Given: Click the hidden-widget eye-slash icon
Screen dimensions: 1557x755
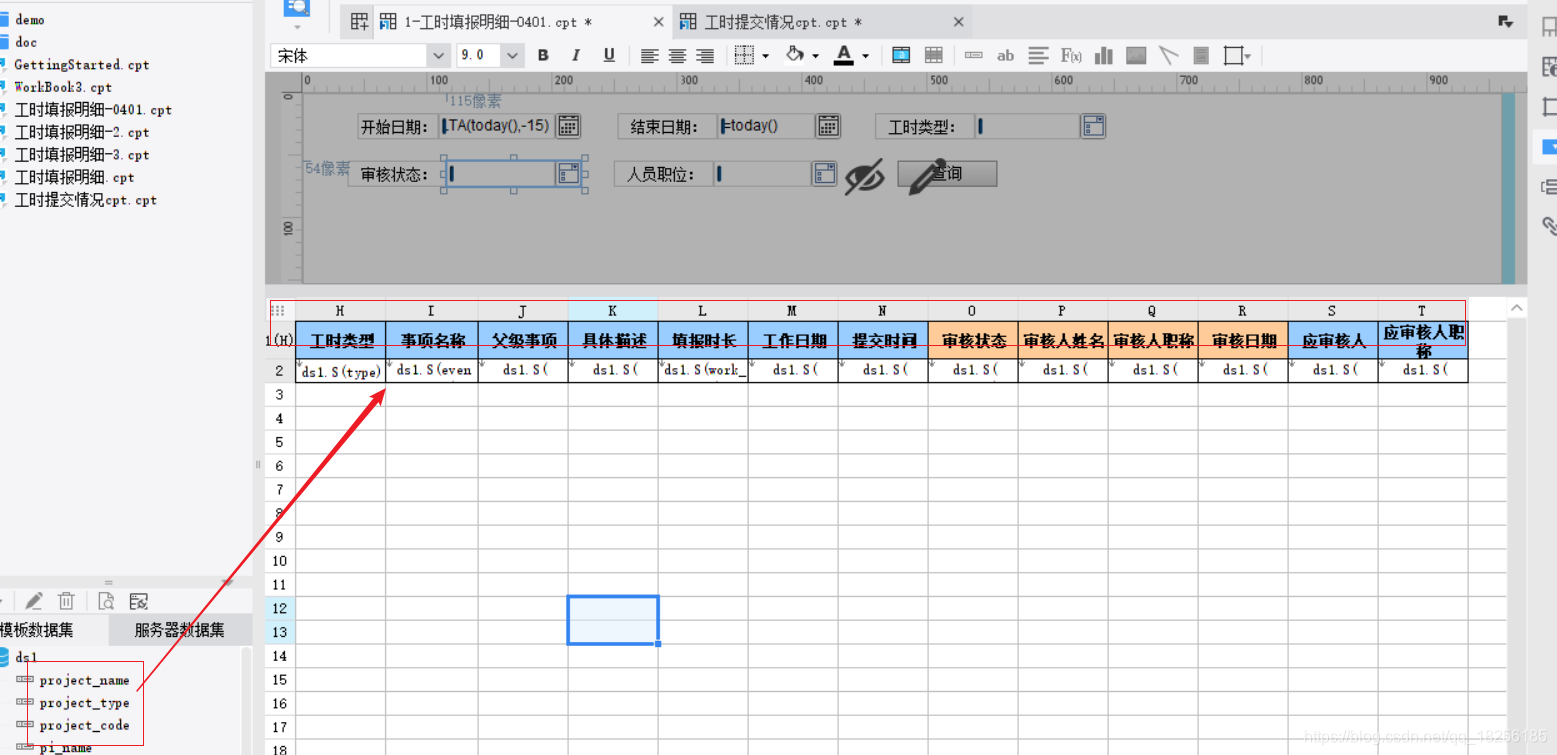Looking at the screenshot, I should (864, 176).
